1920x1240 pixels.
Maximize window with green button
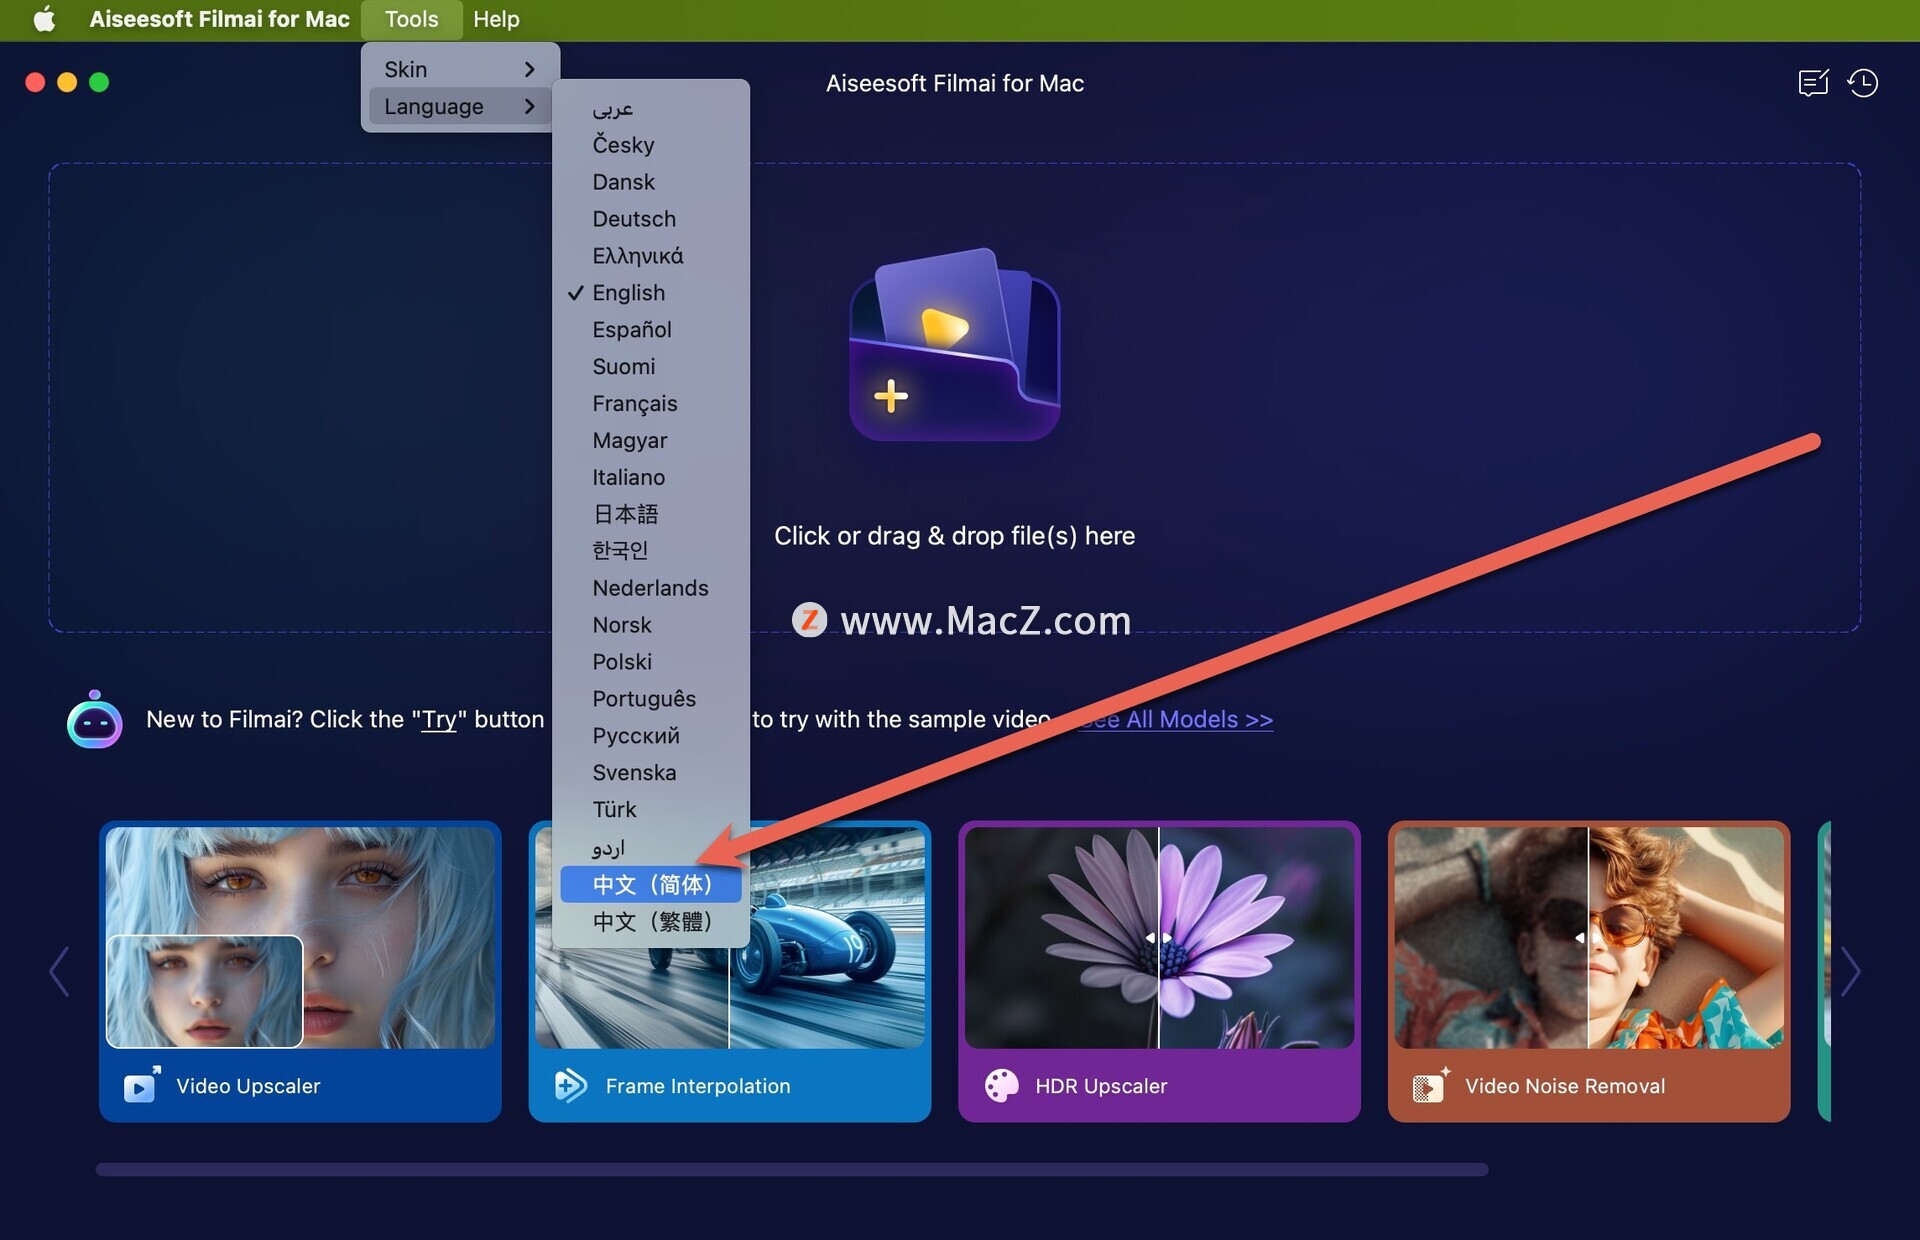99,82
